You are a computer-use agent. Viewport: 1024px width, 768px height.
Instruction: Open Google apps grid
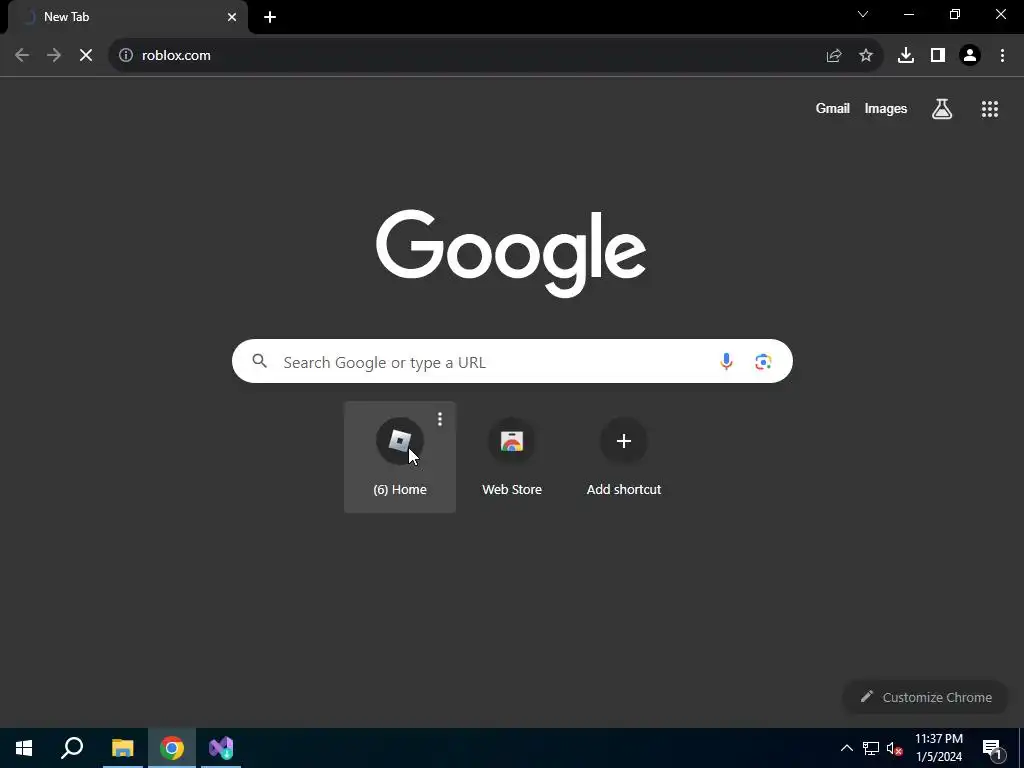tap(990, 108)
